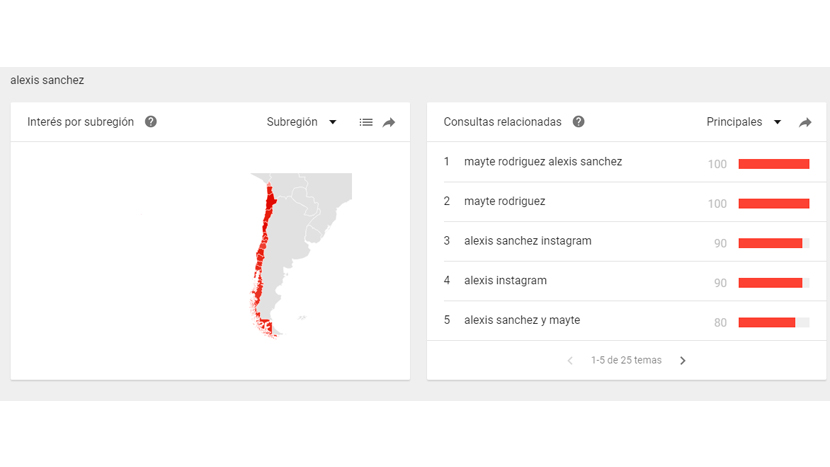Expand the Subregión dropdown

(301, 122)
